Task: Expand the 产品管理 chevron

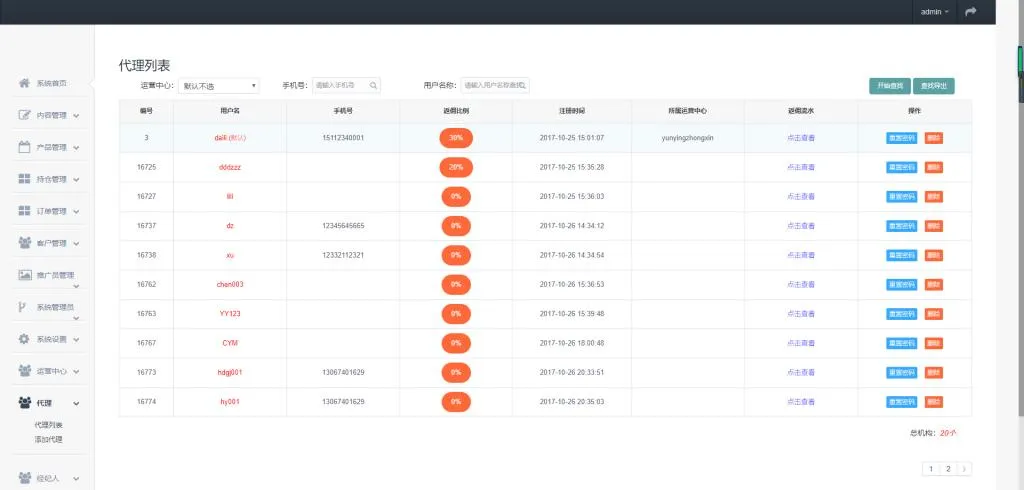Action: (x=76, y=148)
